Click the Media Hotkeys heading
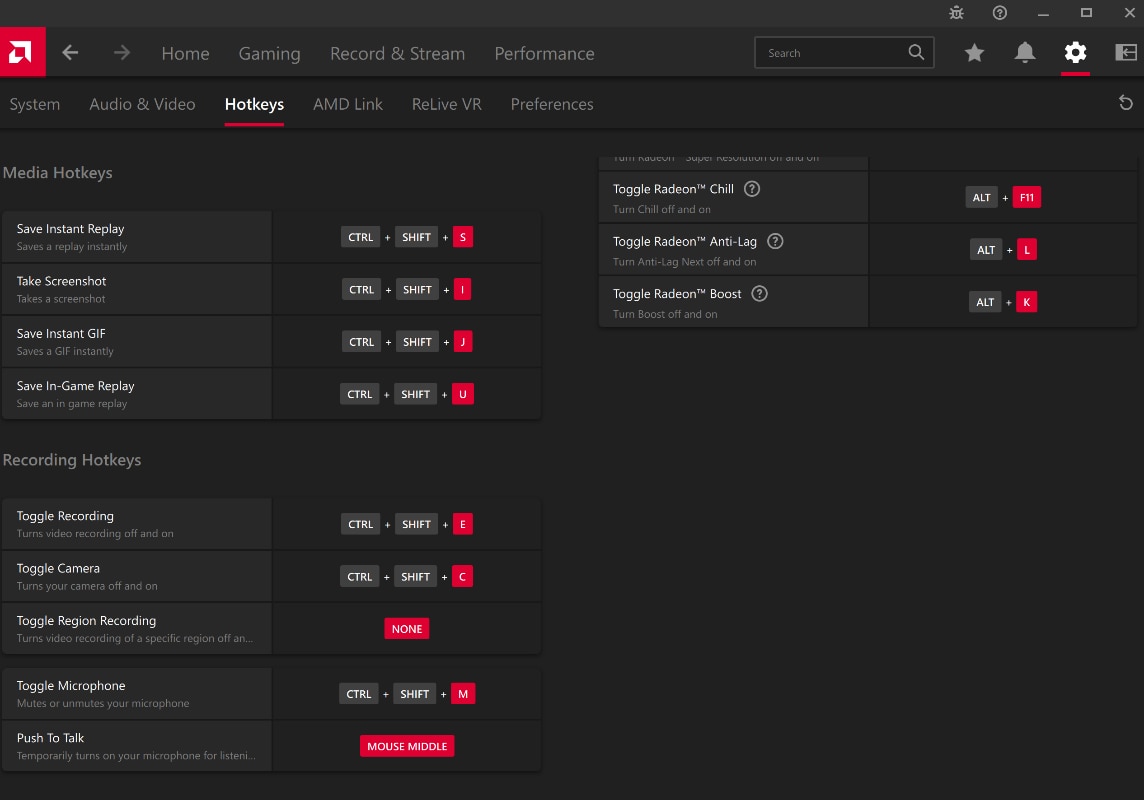 58,173
